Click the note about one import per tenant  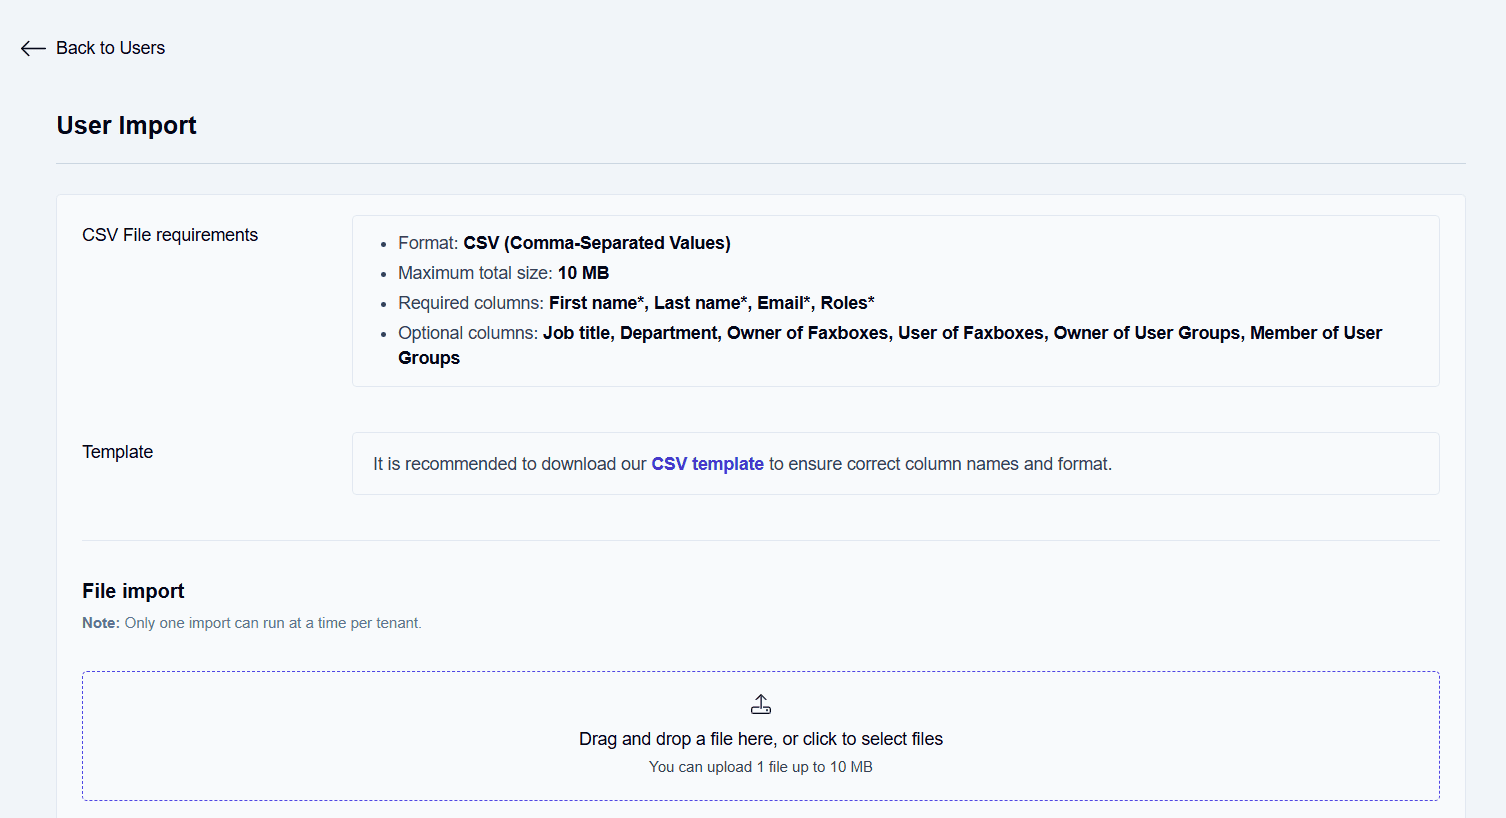(252, 623)
